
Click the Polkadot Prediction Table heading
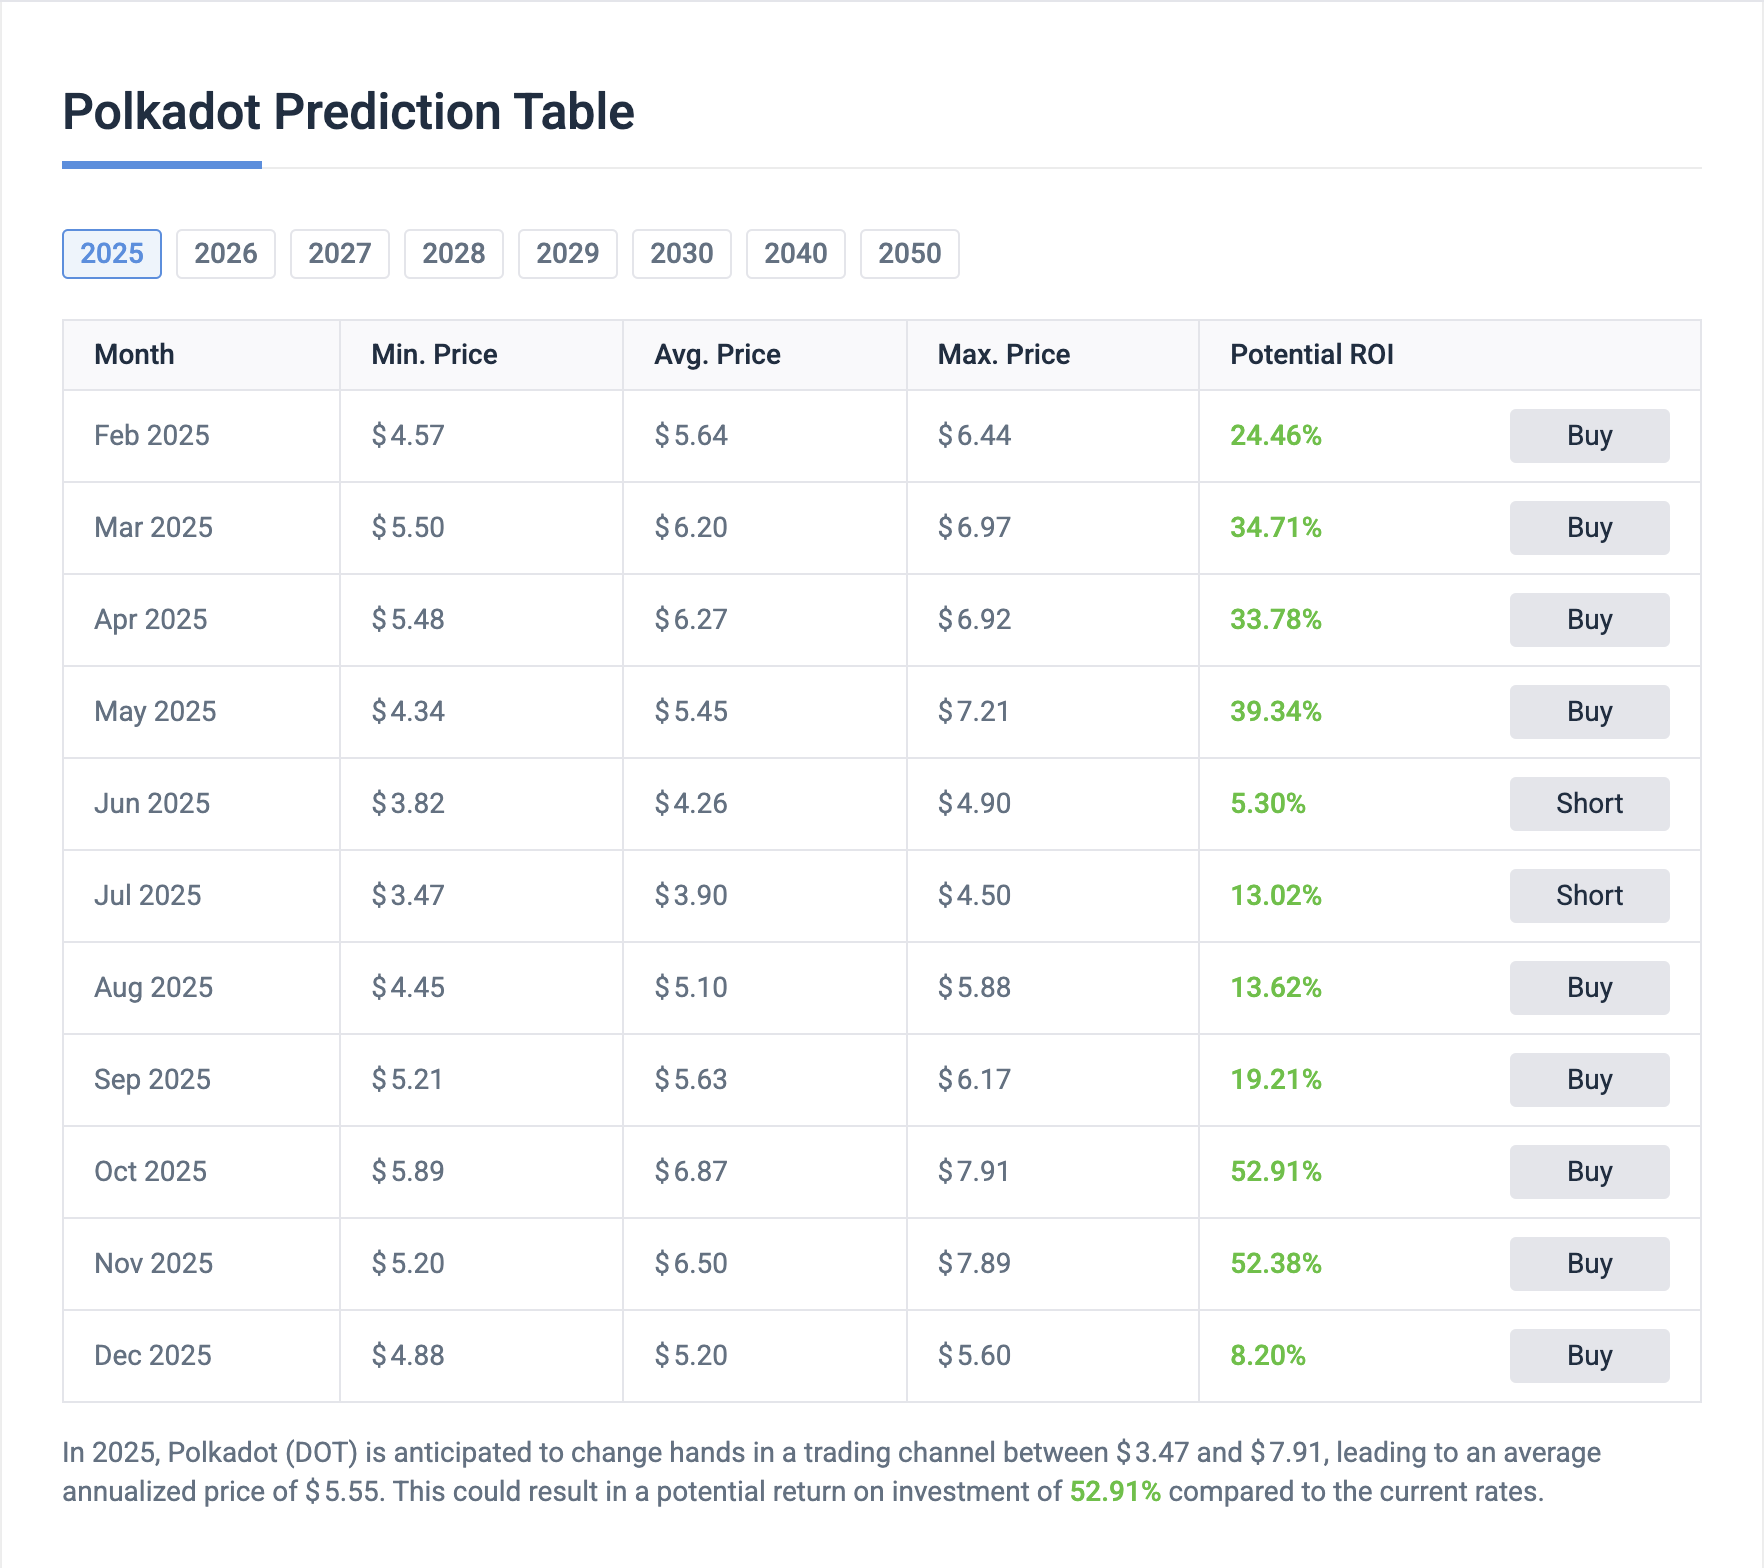click(x=348, y=112)
